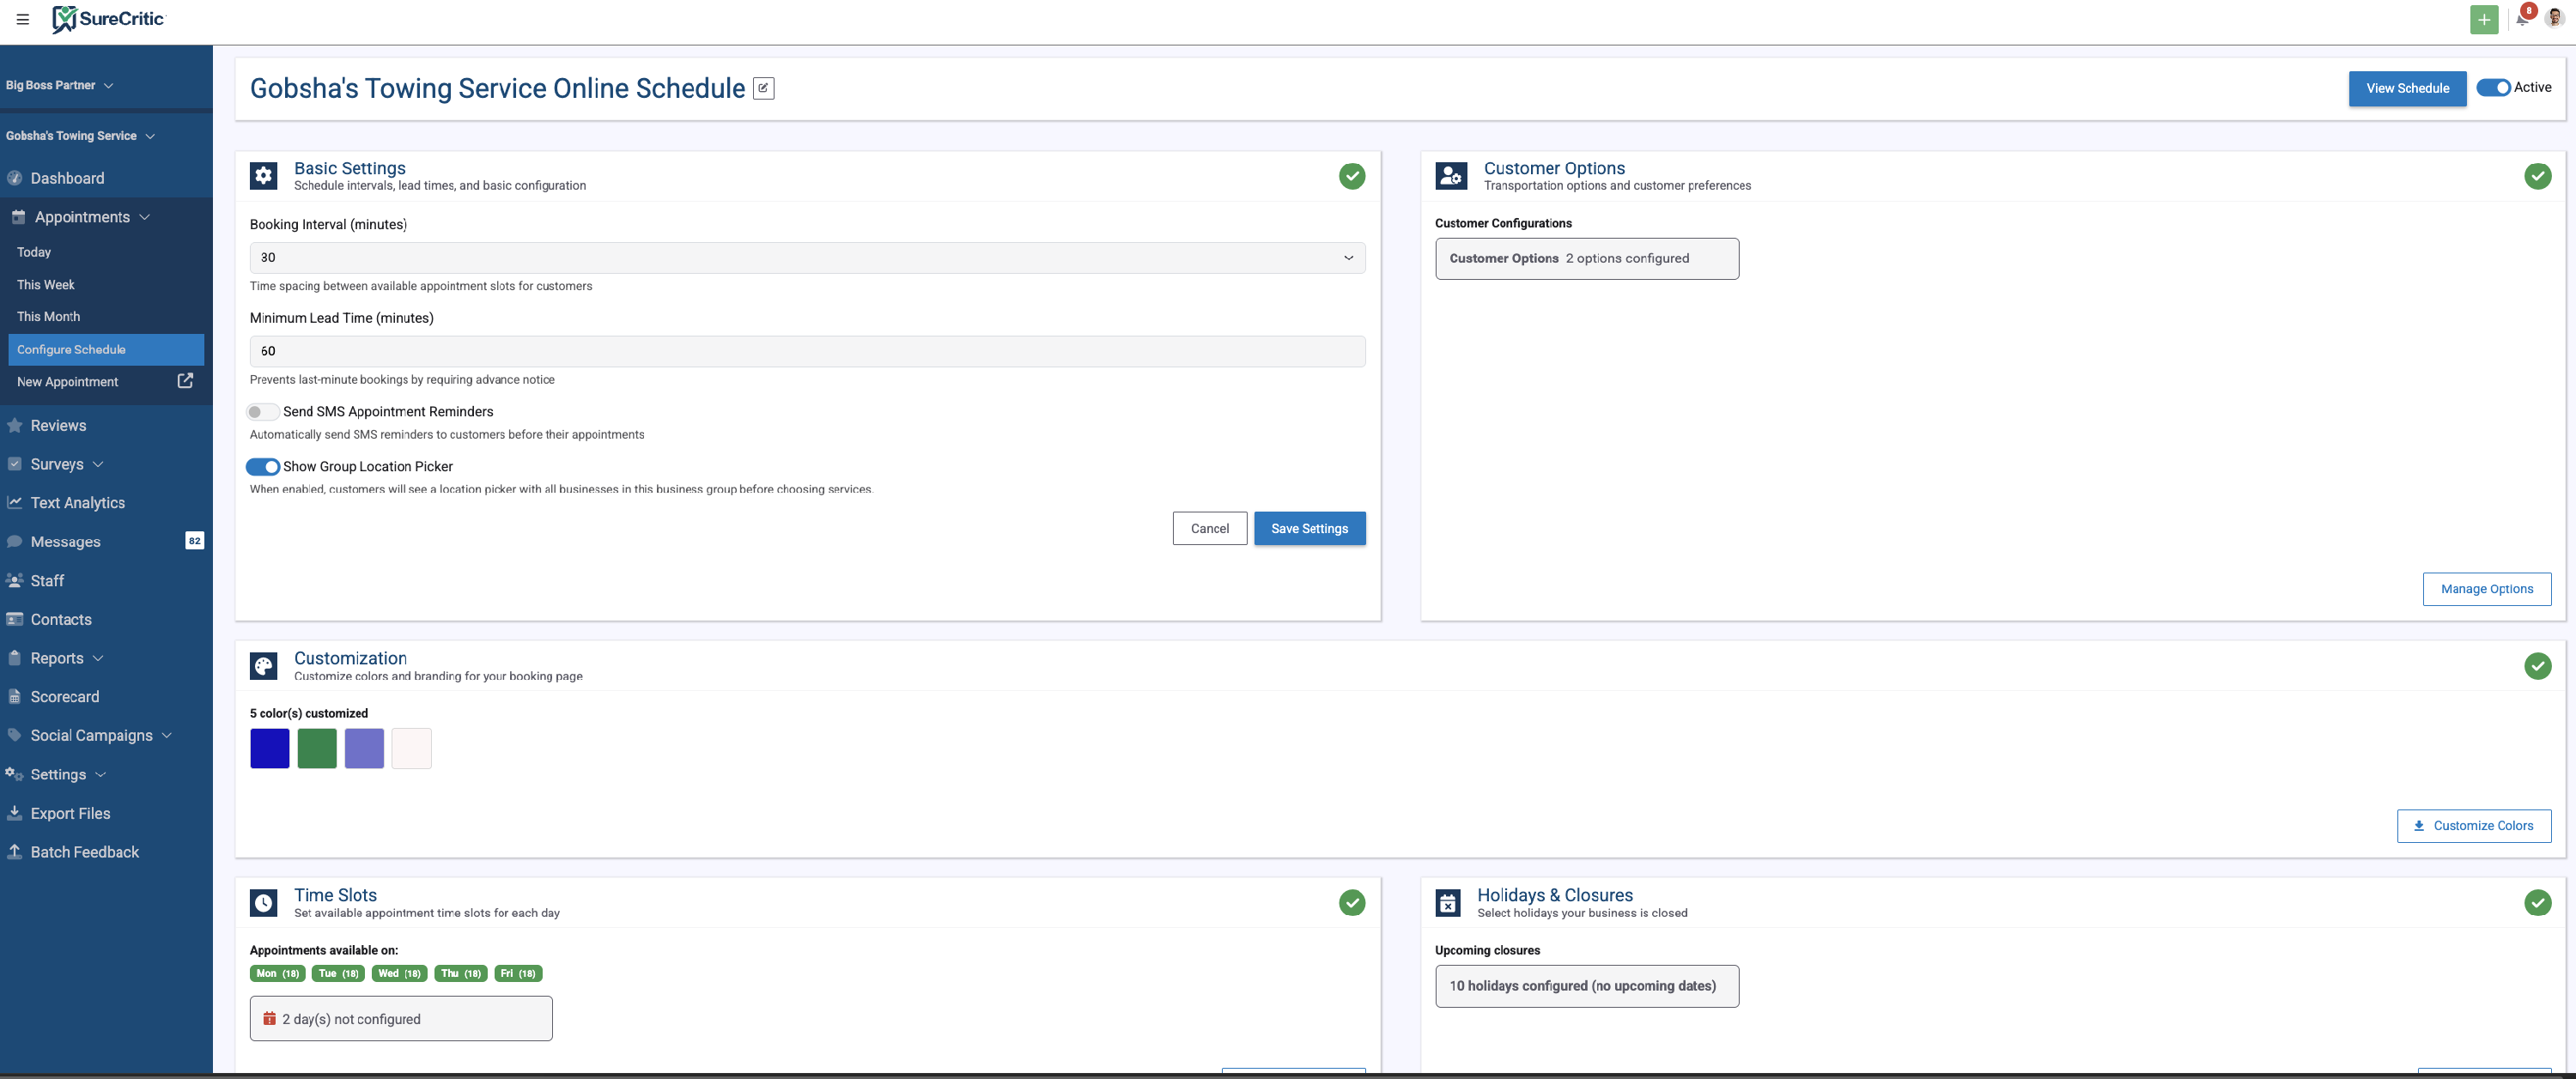Expand the Social Campaigns sidebar menu
This screenshot has height=1079, width=2576.
coord(92,736)
